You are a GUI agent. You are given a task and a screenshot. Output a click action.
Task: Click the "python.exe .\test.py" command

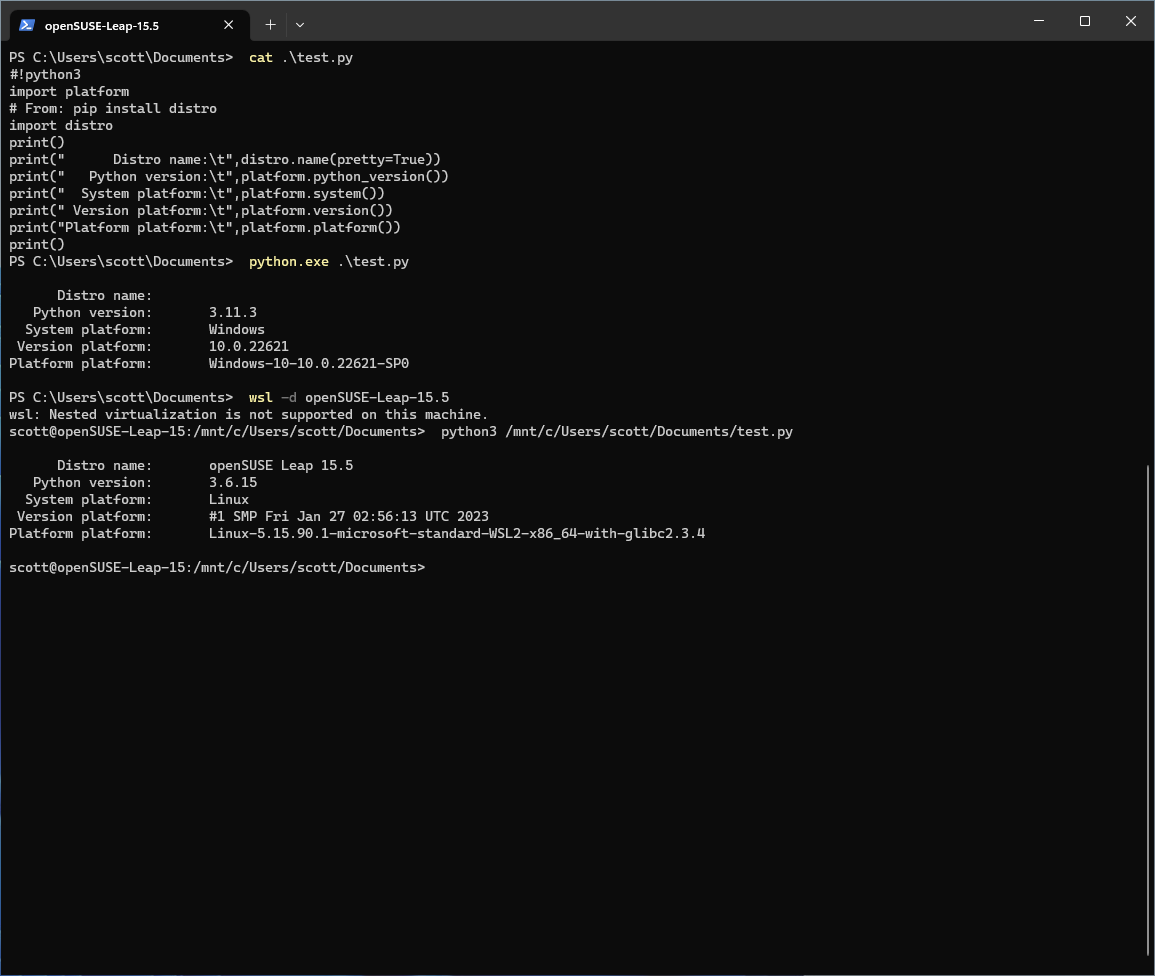click(328, 261)
